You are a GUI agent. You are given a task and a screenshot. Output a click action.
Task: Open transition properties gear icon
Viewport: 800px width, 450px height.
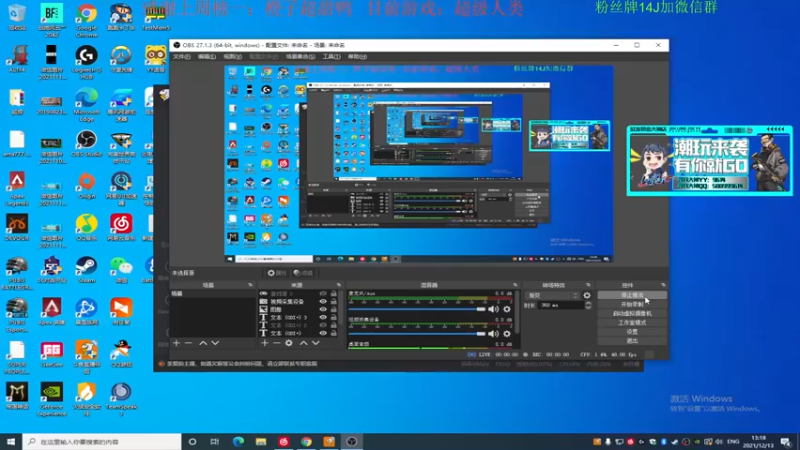(x=587, y=295)
